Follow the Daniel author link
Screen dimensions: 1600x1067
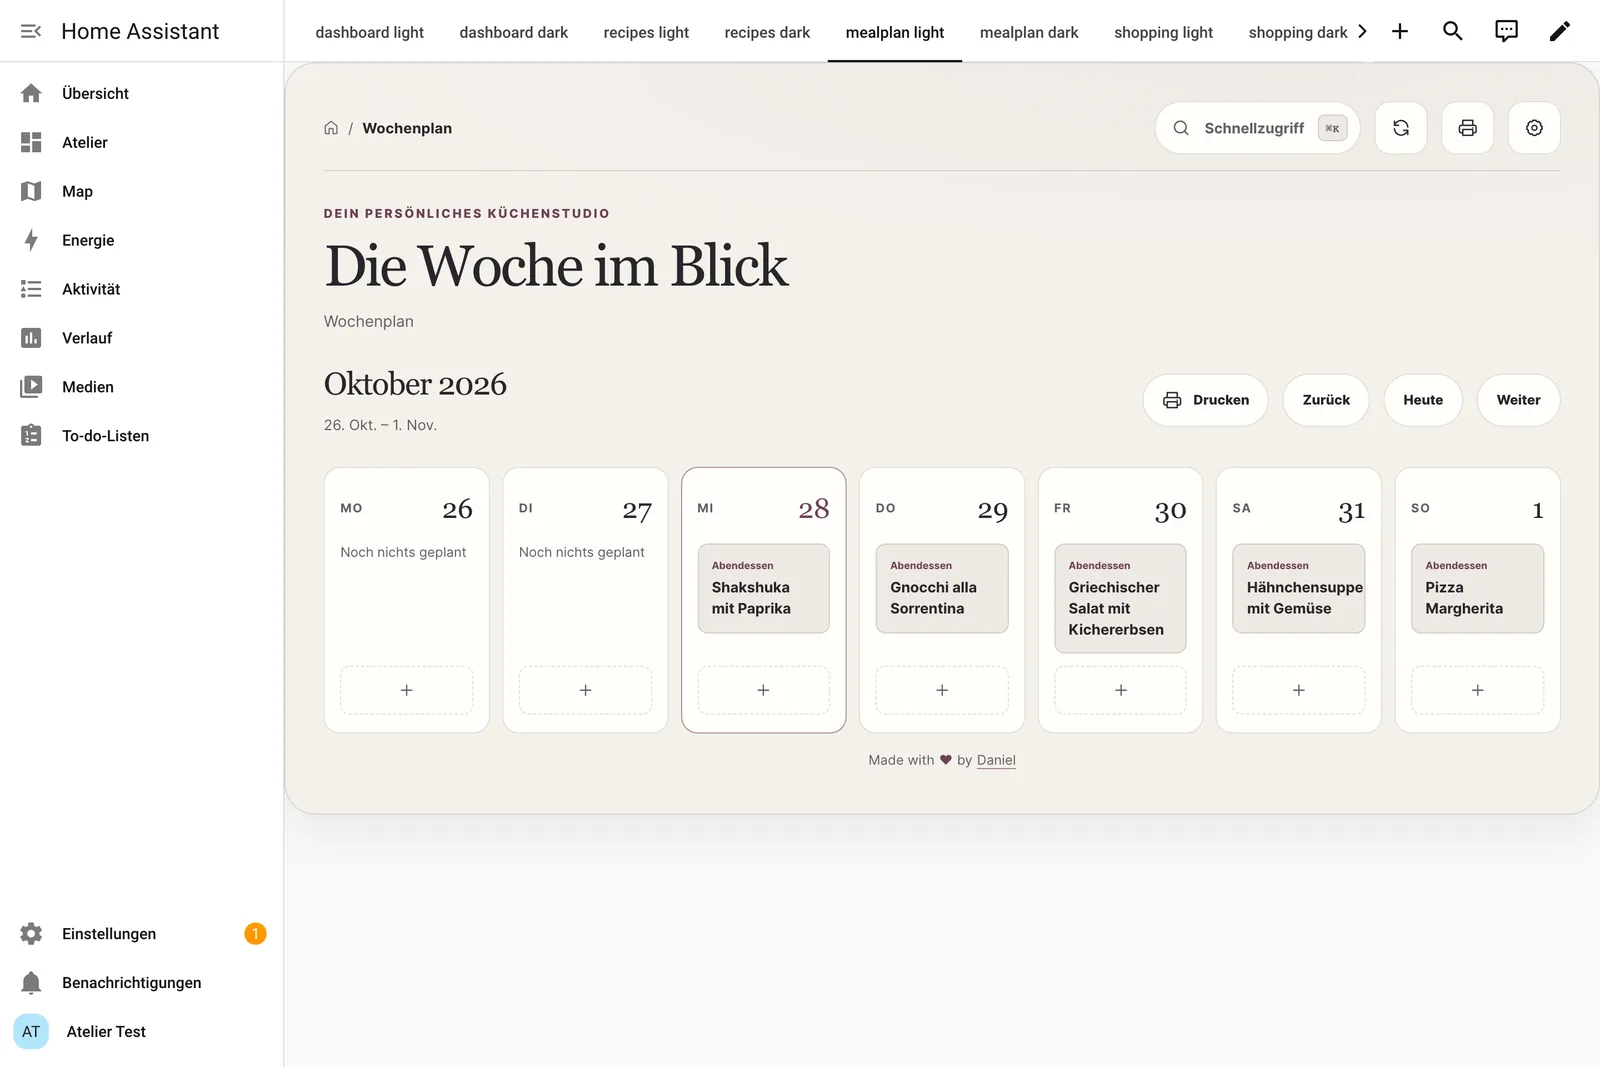(996, 760)
